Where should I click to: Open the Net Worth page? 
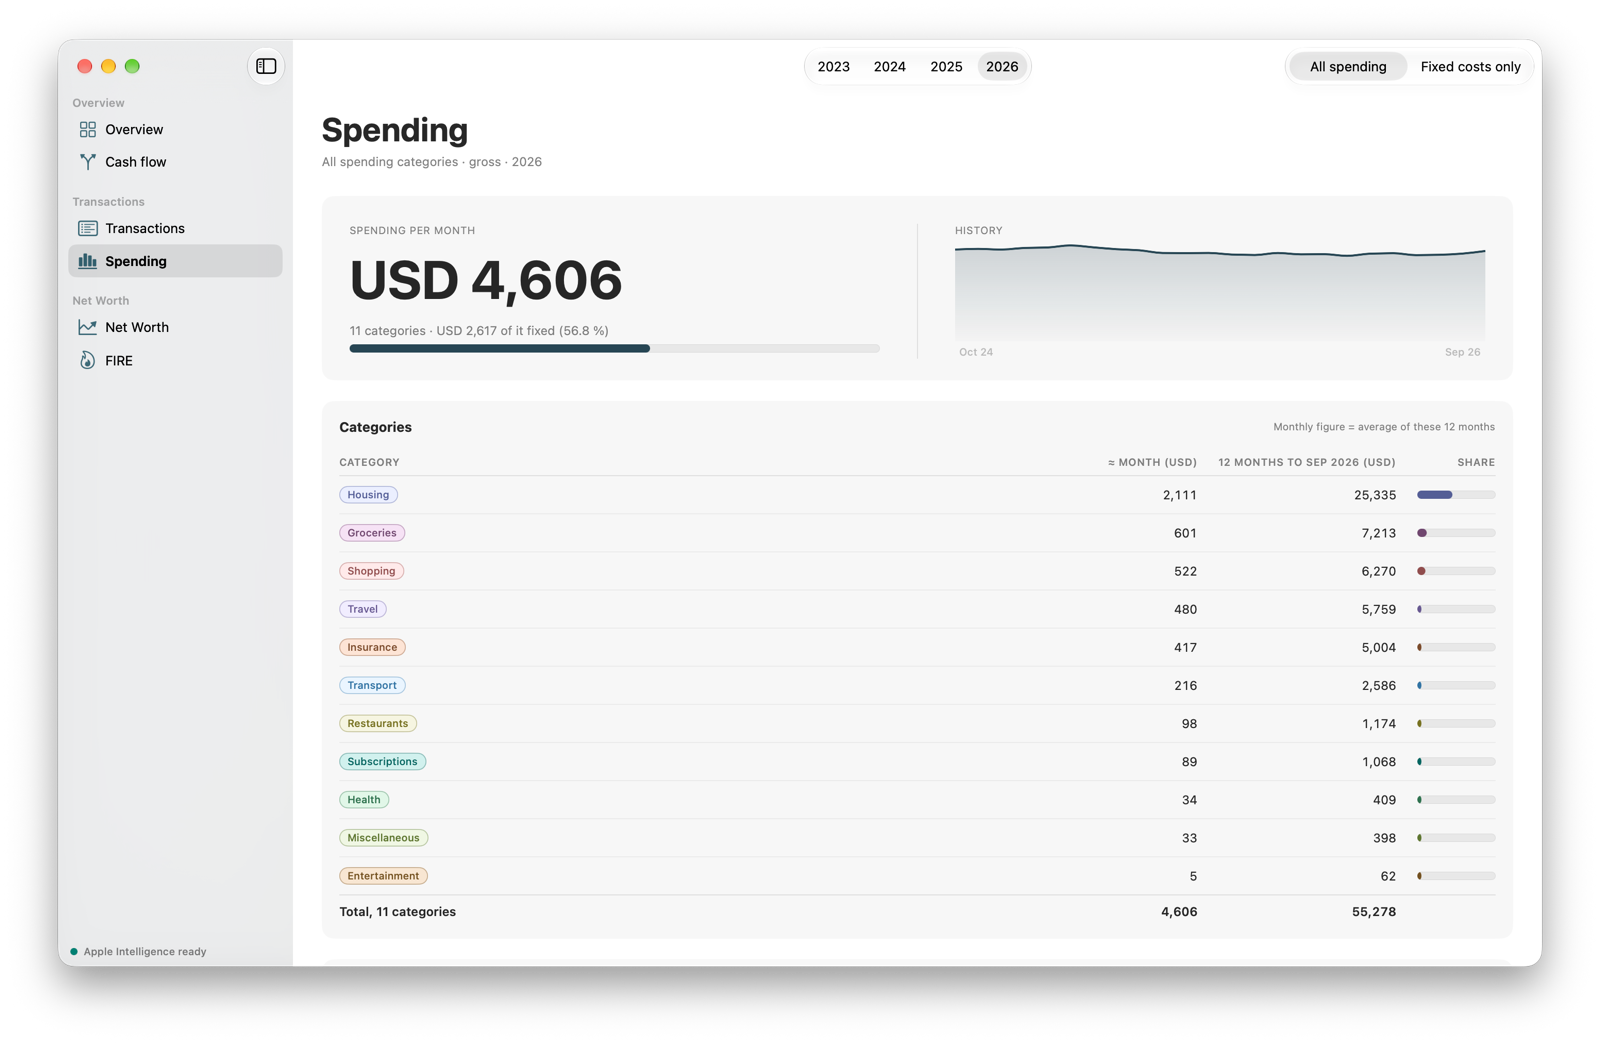tap(175, 327)
